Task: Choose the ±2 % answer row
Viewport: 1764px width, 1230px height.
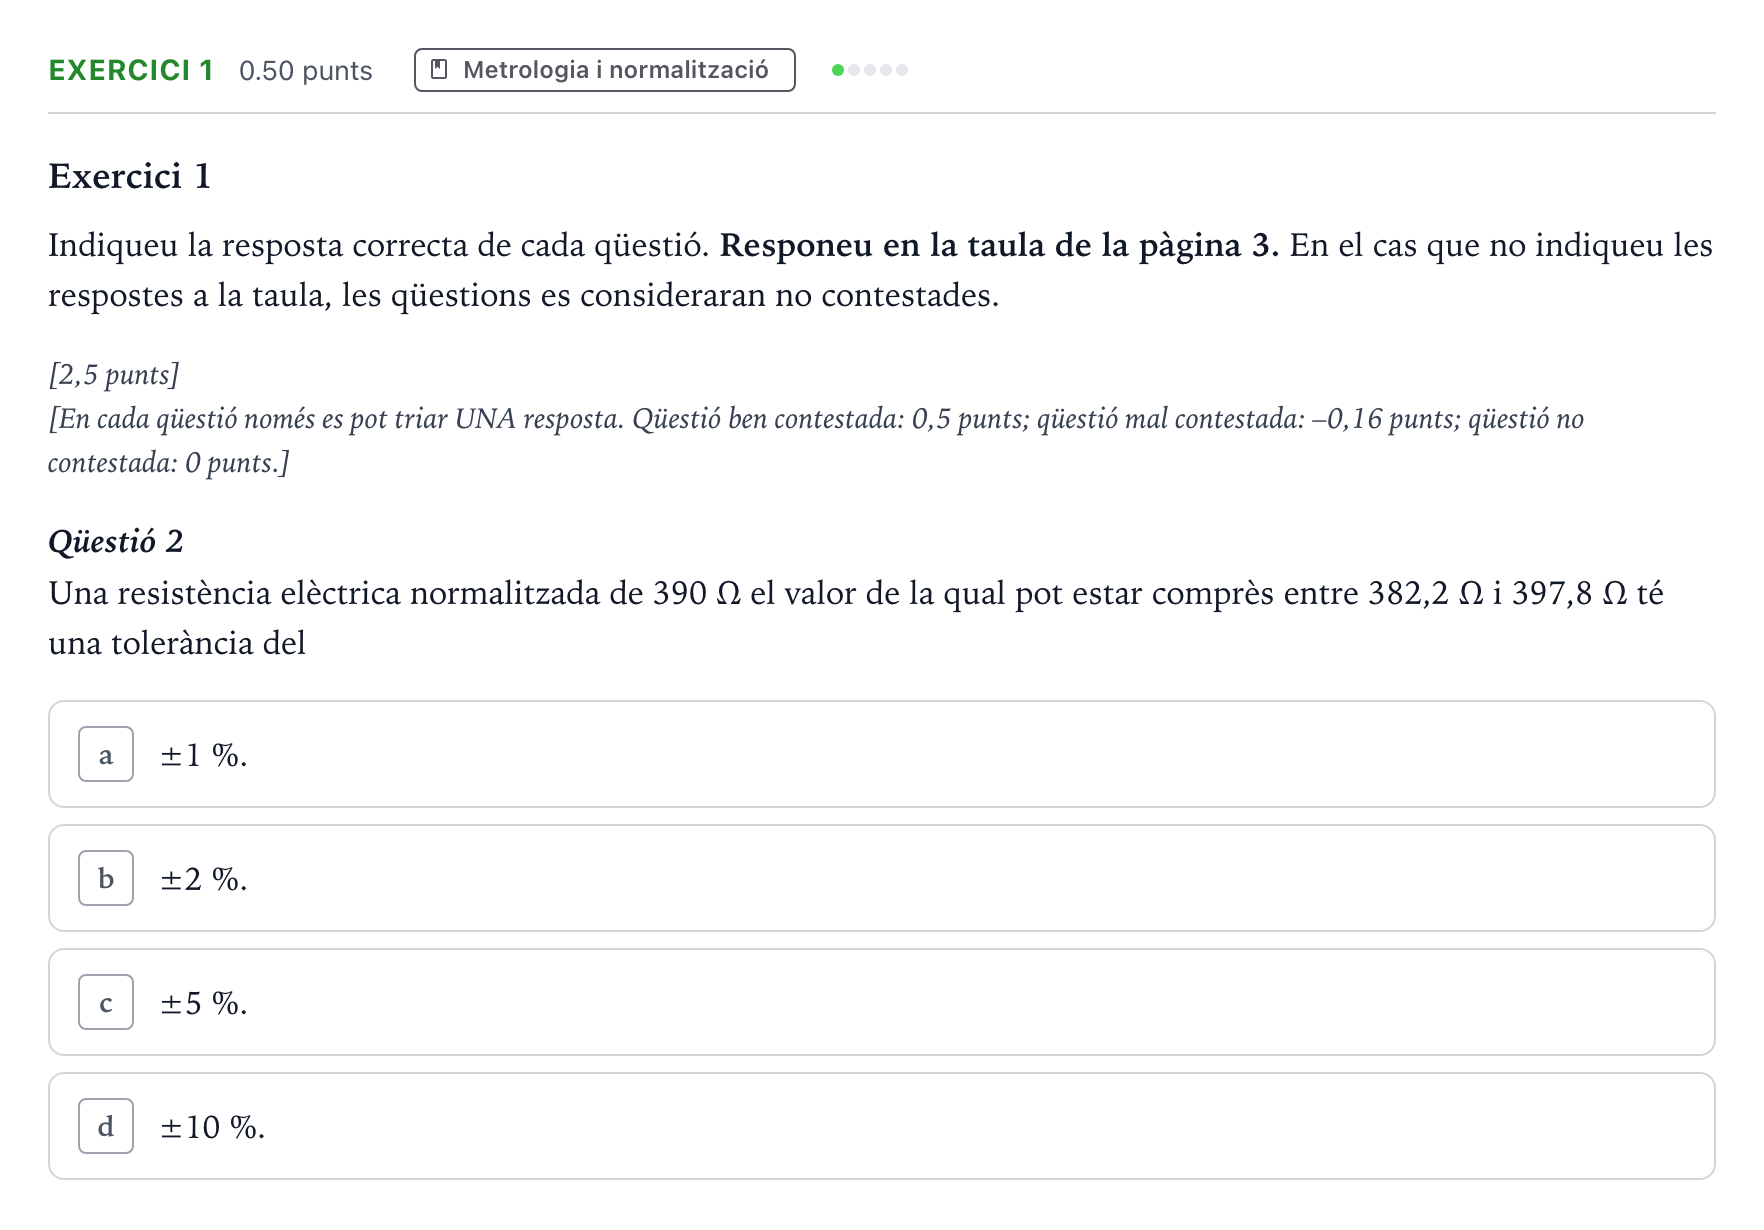Action: pyautogui.click(x=882, y=878)
